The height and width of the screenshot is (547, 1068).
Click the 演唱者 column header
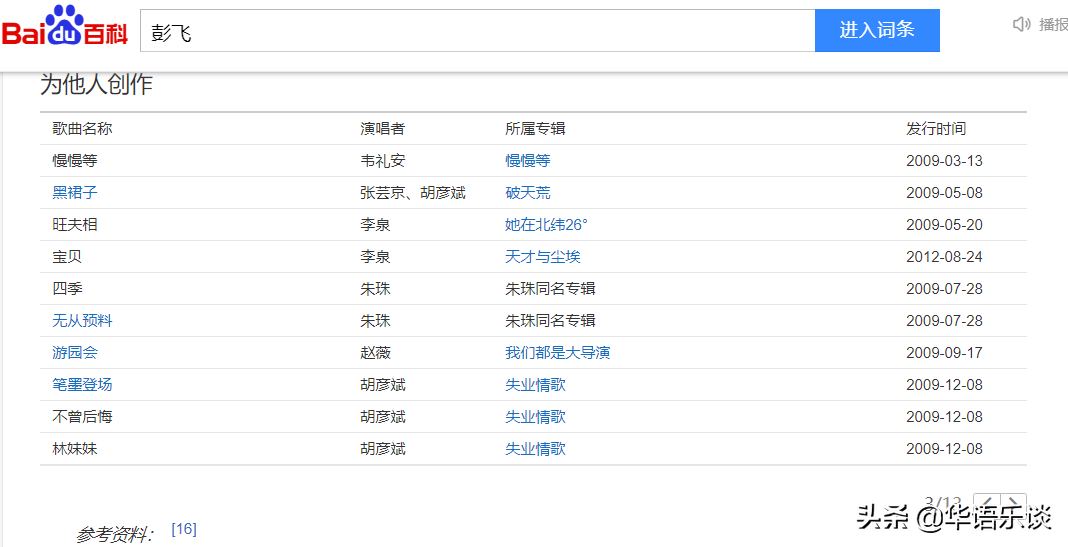383,128
